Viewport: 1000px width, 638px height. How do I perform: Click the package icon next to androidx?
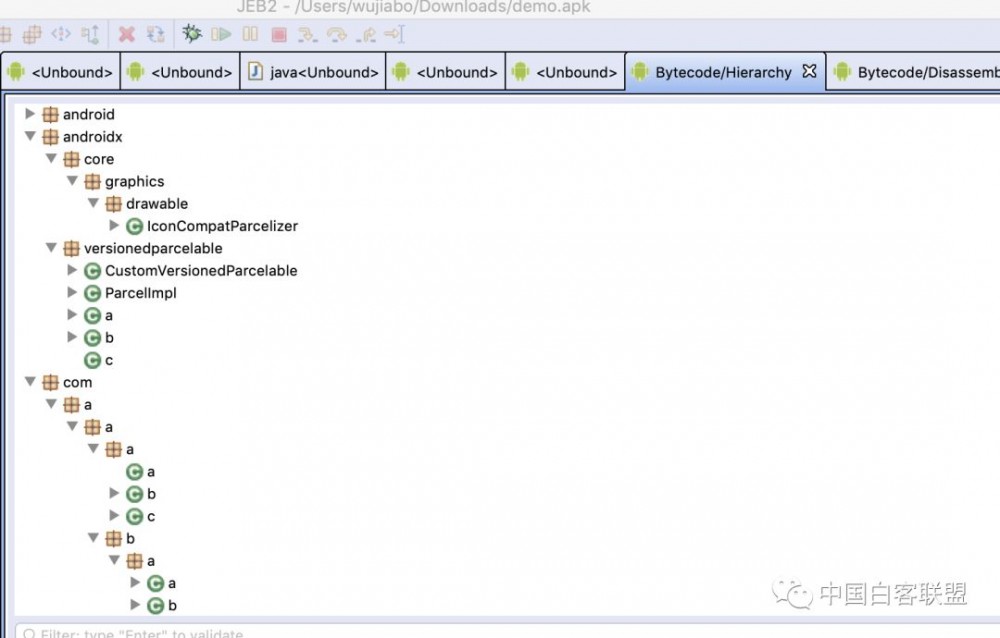[x=50, y=137]
